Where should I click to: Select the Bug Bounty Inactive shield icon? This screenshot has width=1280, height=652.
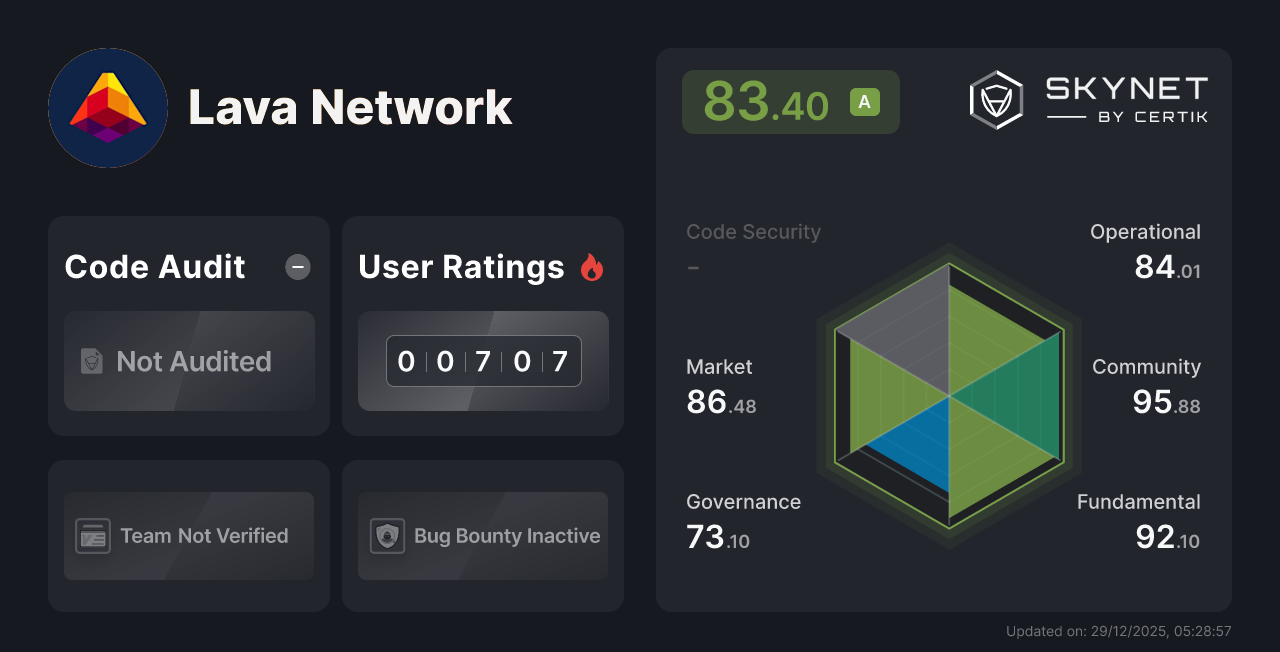(x=387, y=536)
